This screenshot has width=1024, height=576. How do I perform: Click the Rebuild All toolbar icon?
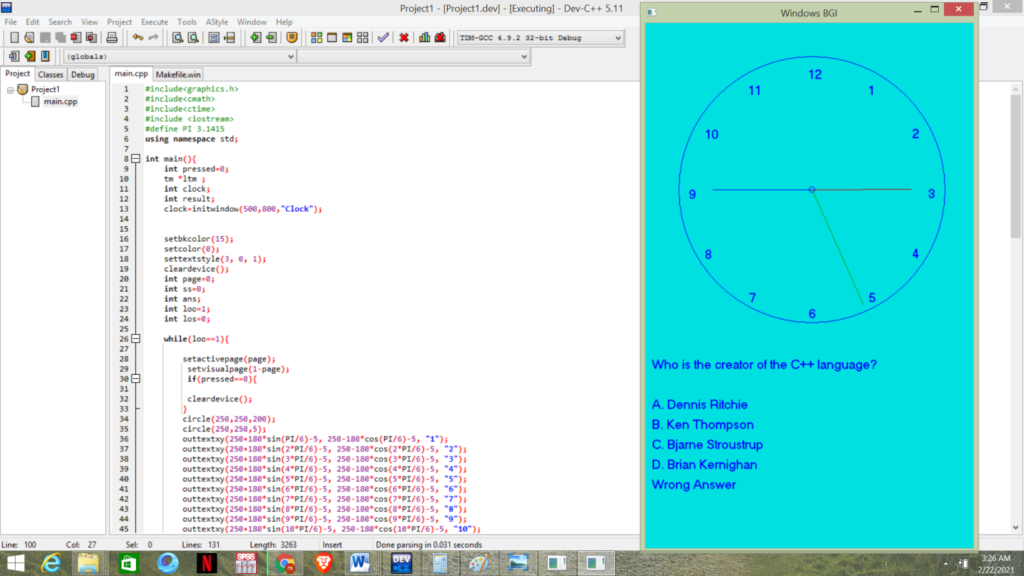pyautogui.click(x=362, y=38)
